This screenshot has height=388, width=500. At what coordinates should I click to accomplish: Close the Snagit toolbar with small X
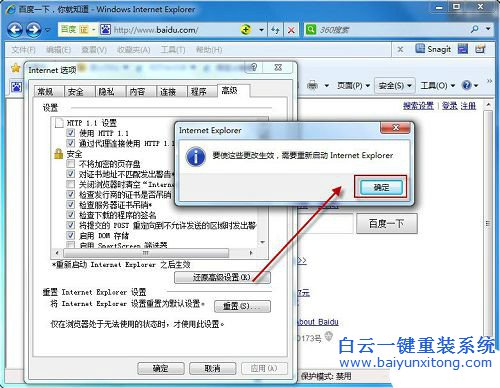[400, 50]
